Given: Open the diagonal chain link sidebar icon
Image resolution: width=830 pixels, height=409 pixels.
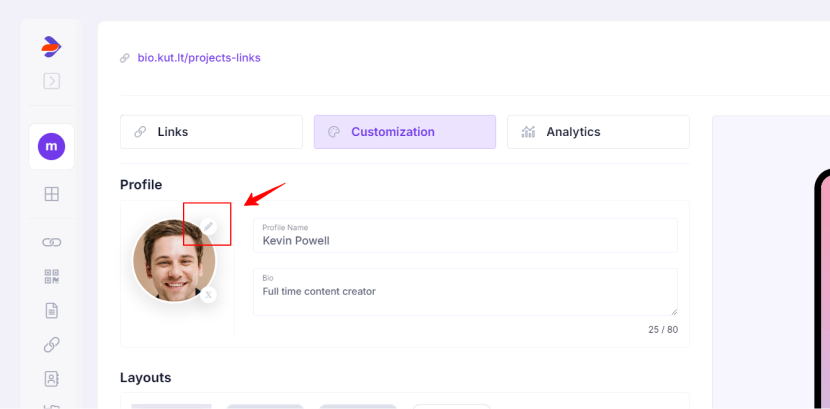Looking at the screenshot, I should (51, 345).
